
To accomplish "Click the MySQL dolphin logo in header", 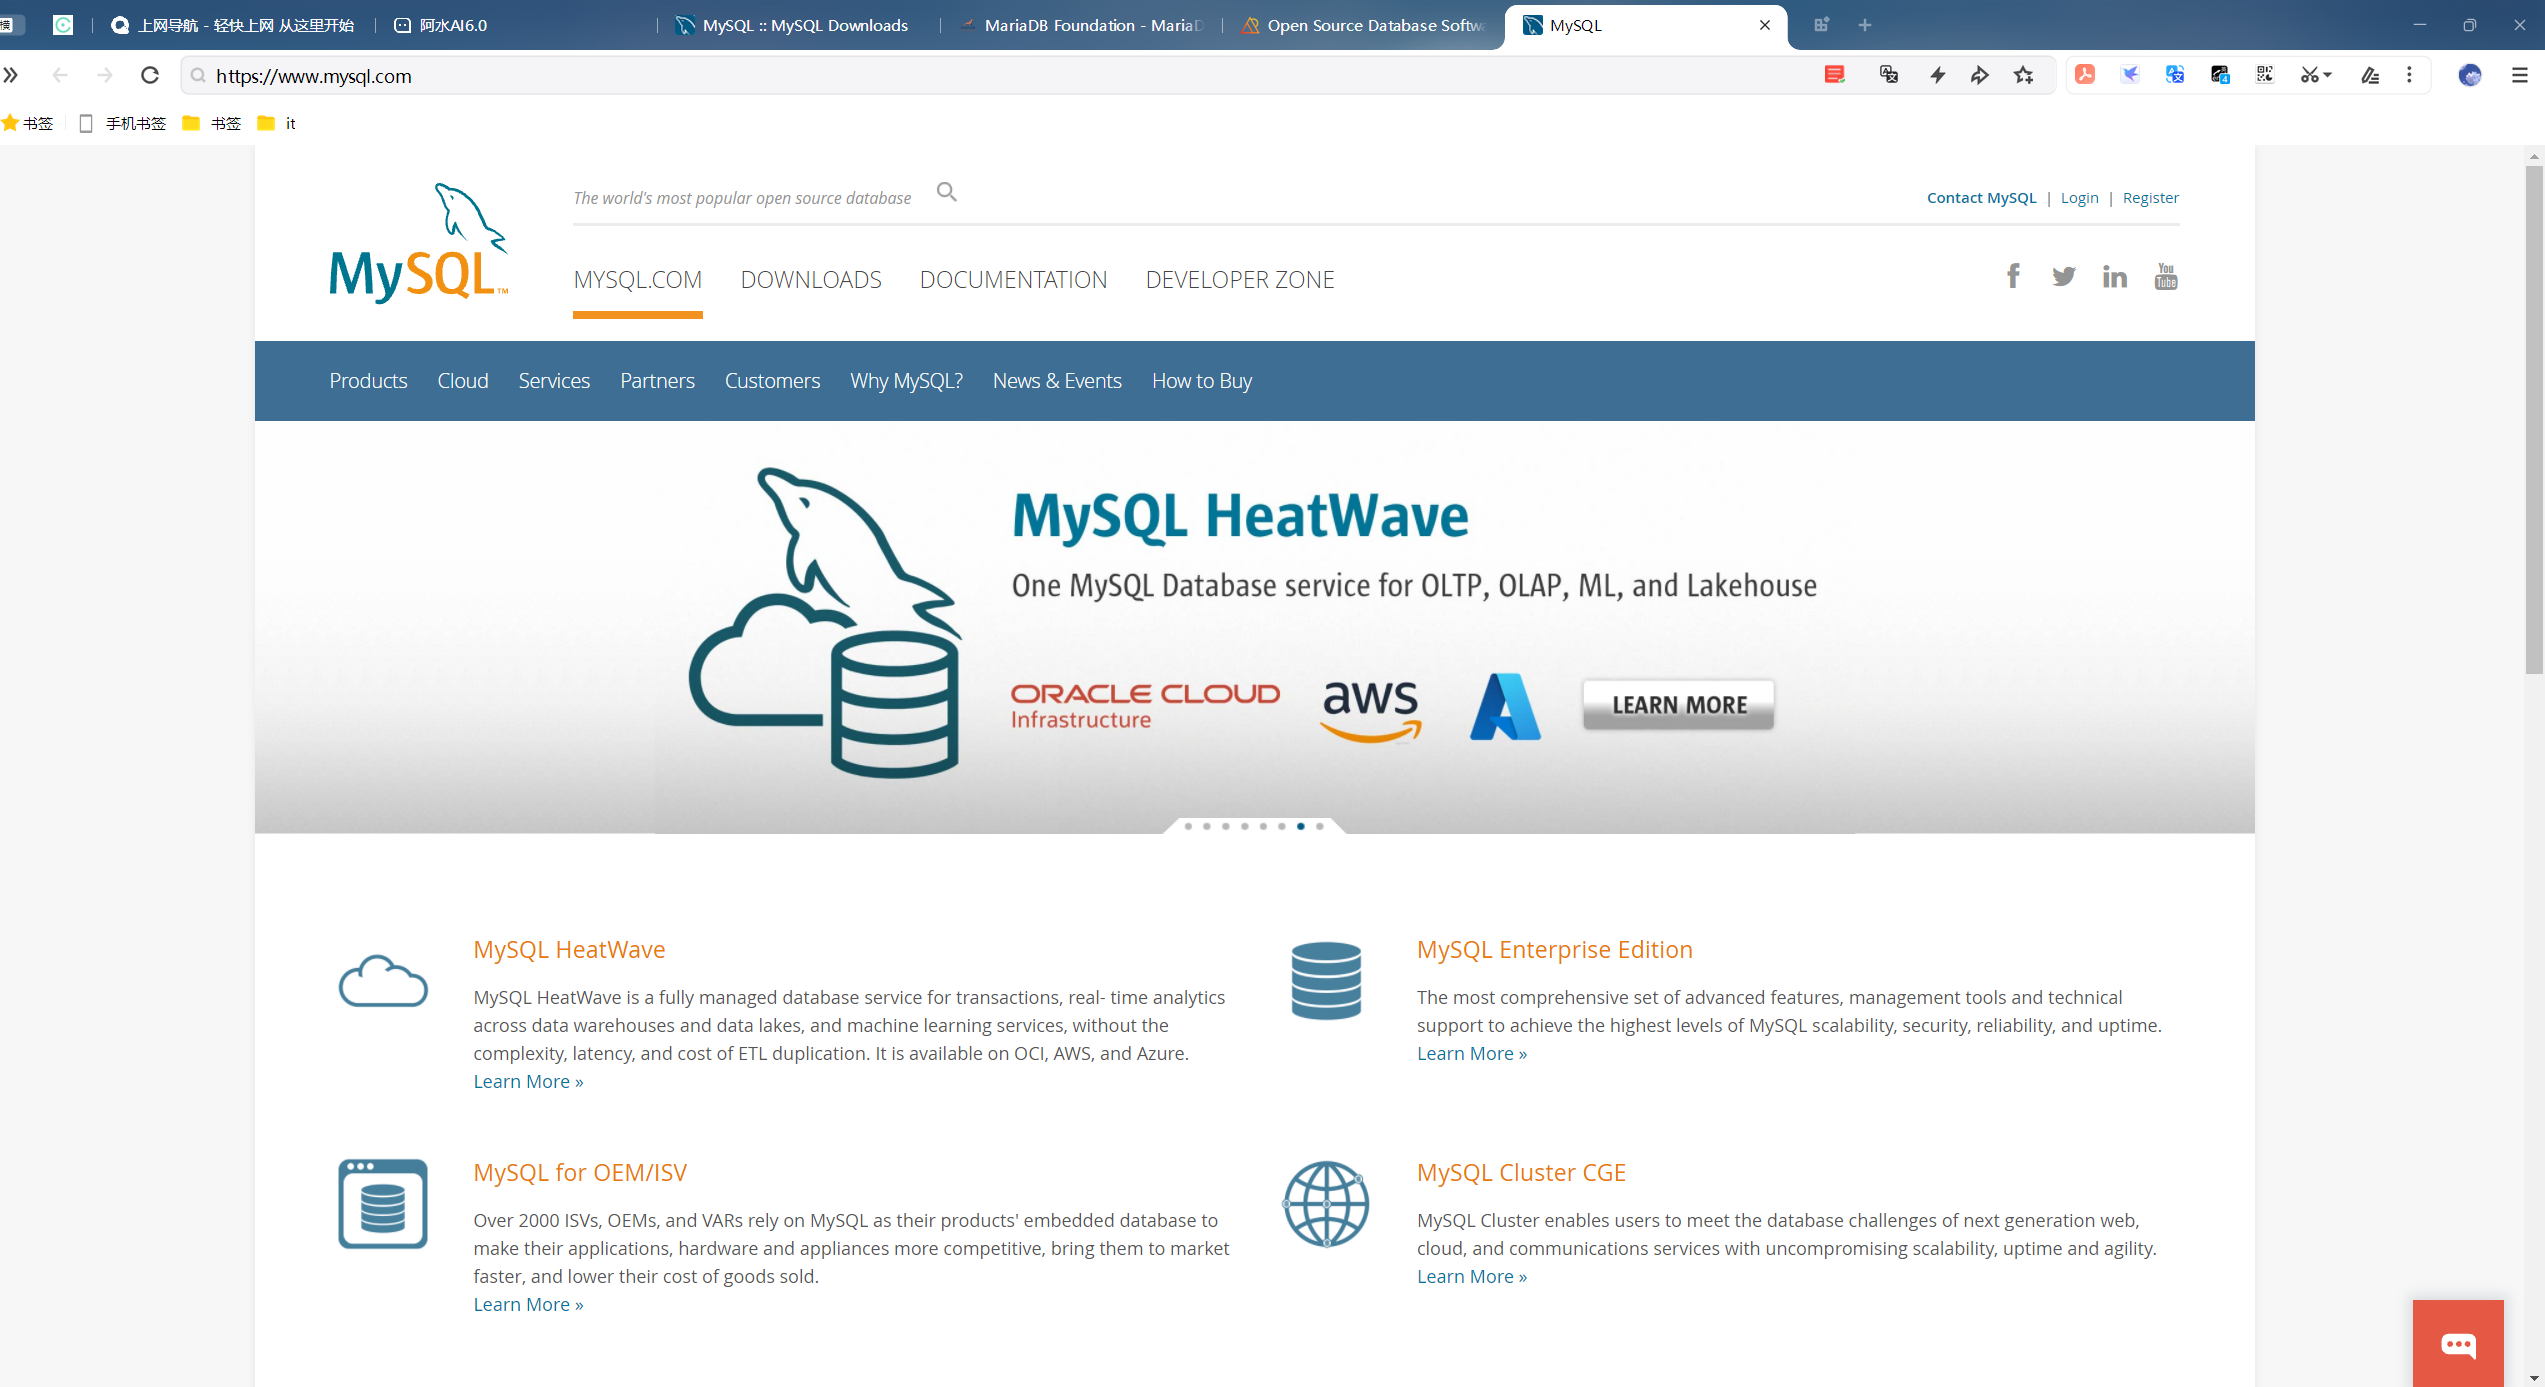I will [419, 243].
